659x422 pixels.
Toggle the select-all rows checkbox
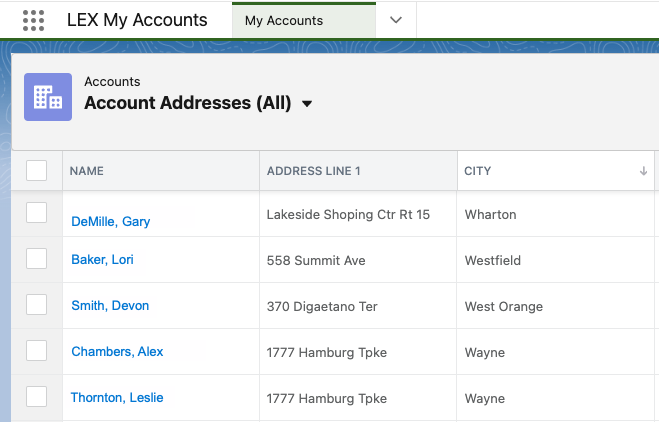click(37, 171)
